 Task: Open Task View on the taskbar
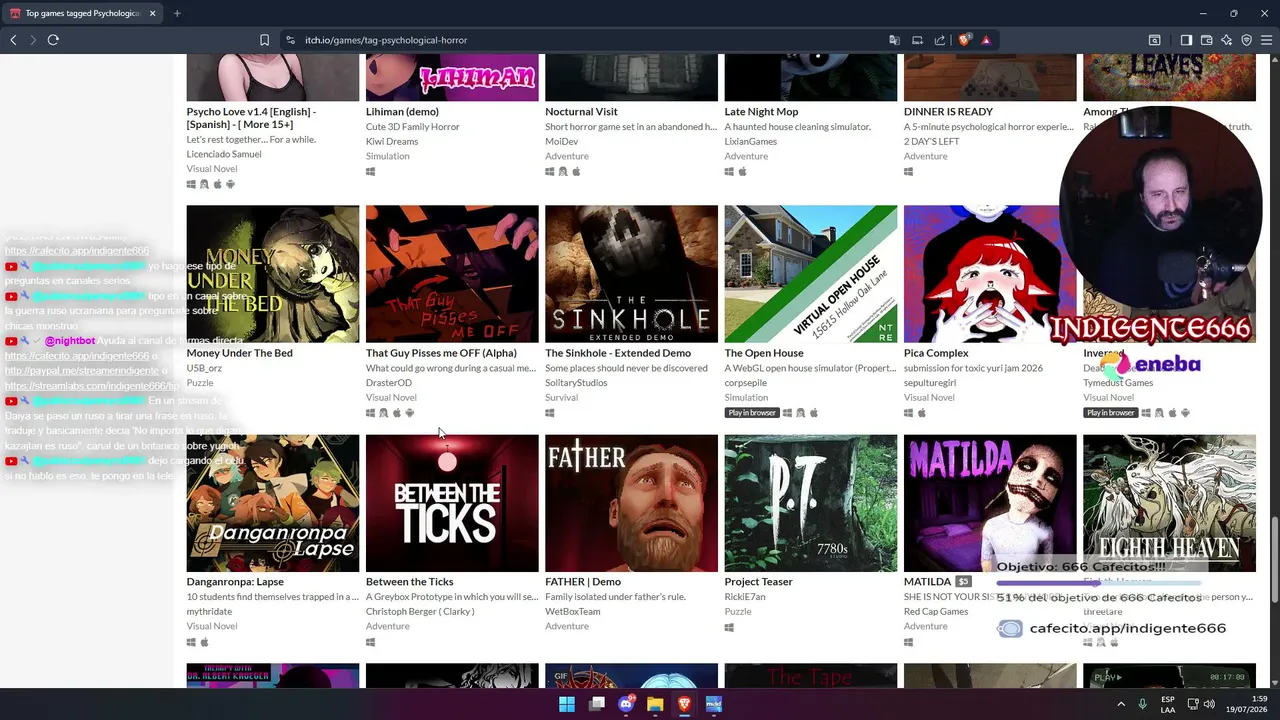597,704
